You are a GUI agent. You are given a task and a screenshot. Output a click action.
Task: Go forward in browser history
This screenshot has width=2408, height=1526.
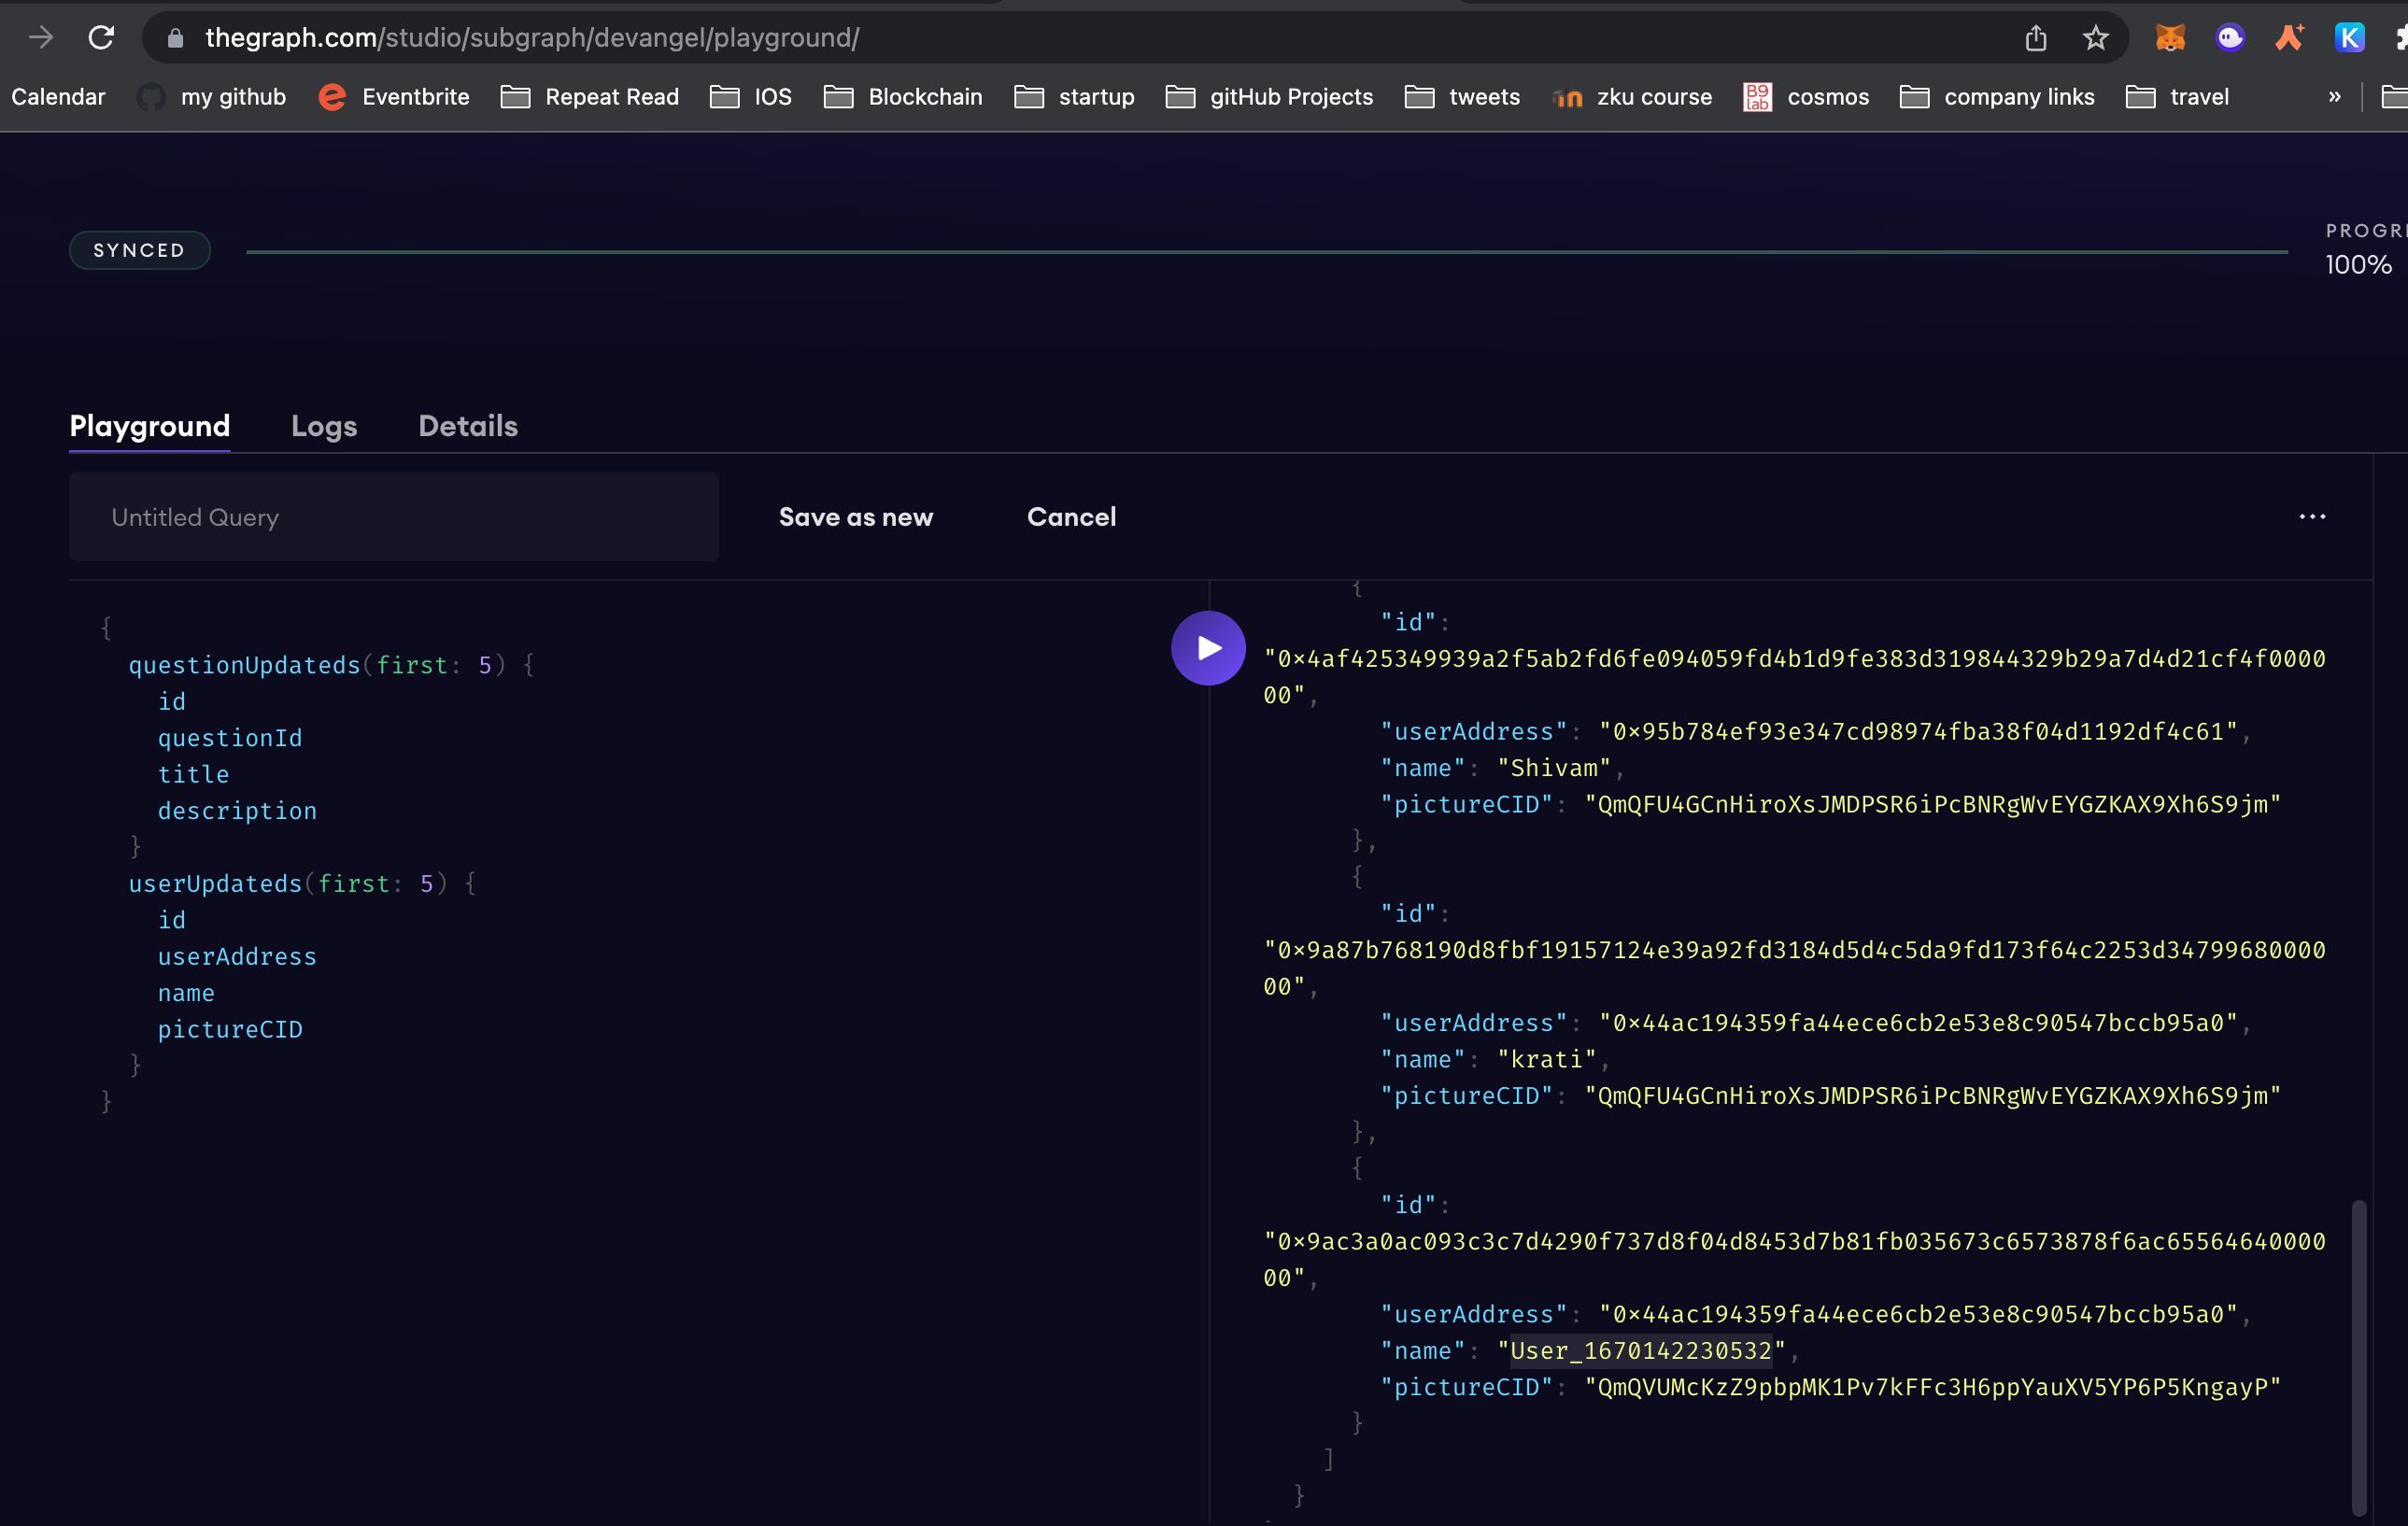pos(41,38)
